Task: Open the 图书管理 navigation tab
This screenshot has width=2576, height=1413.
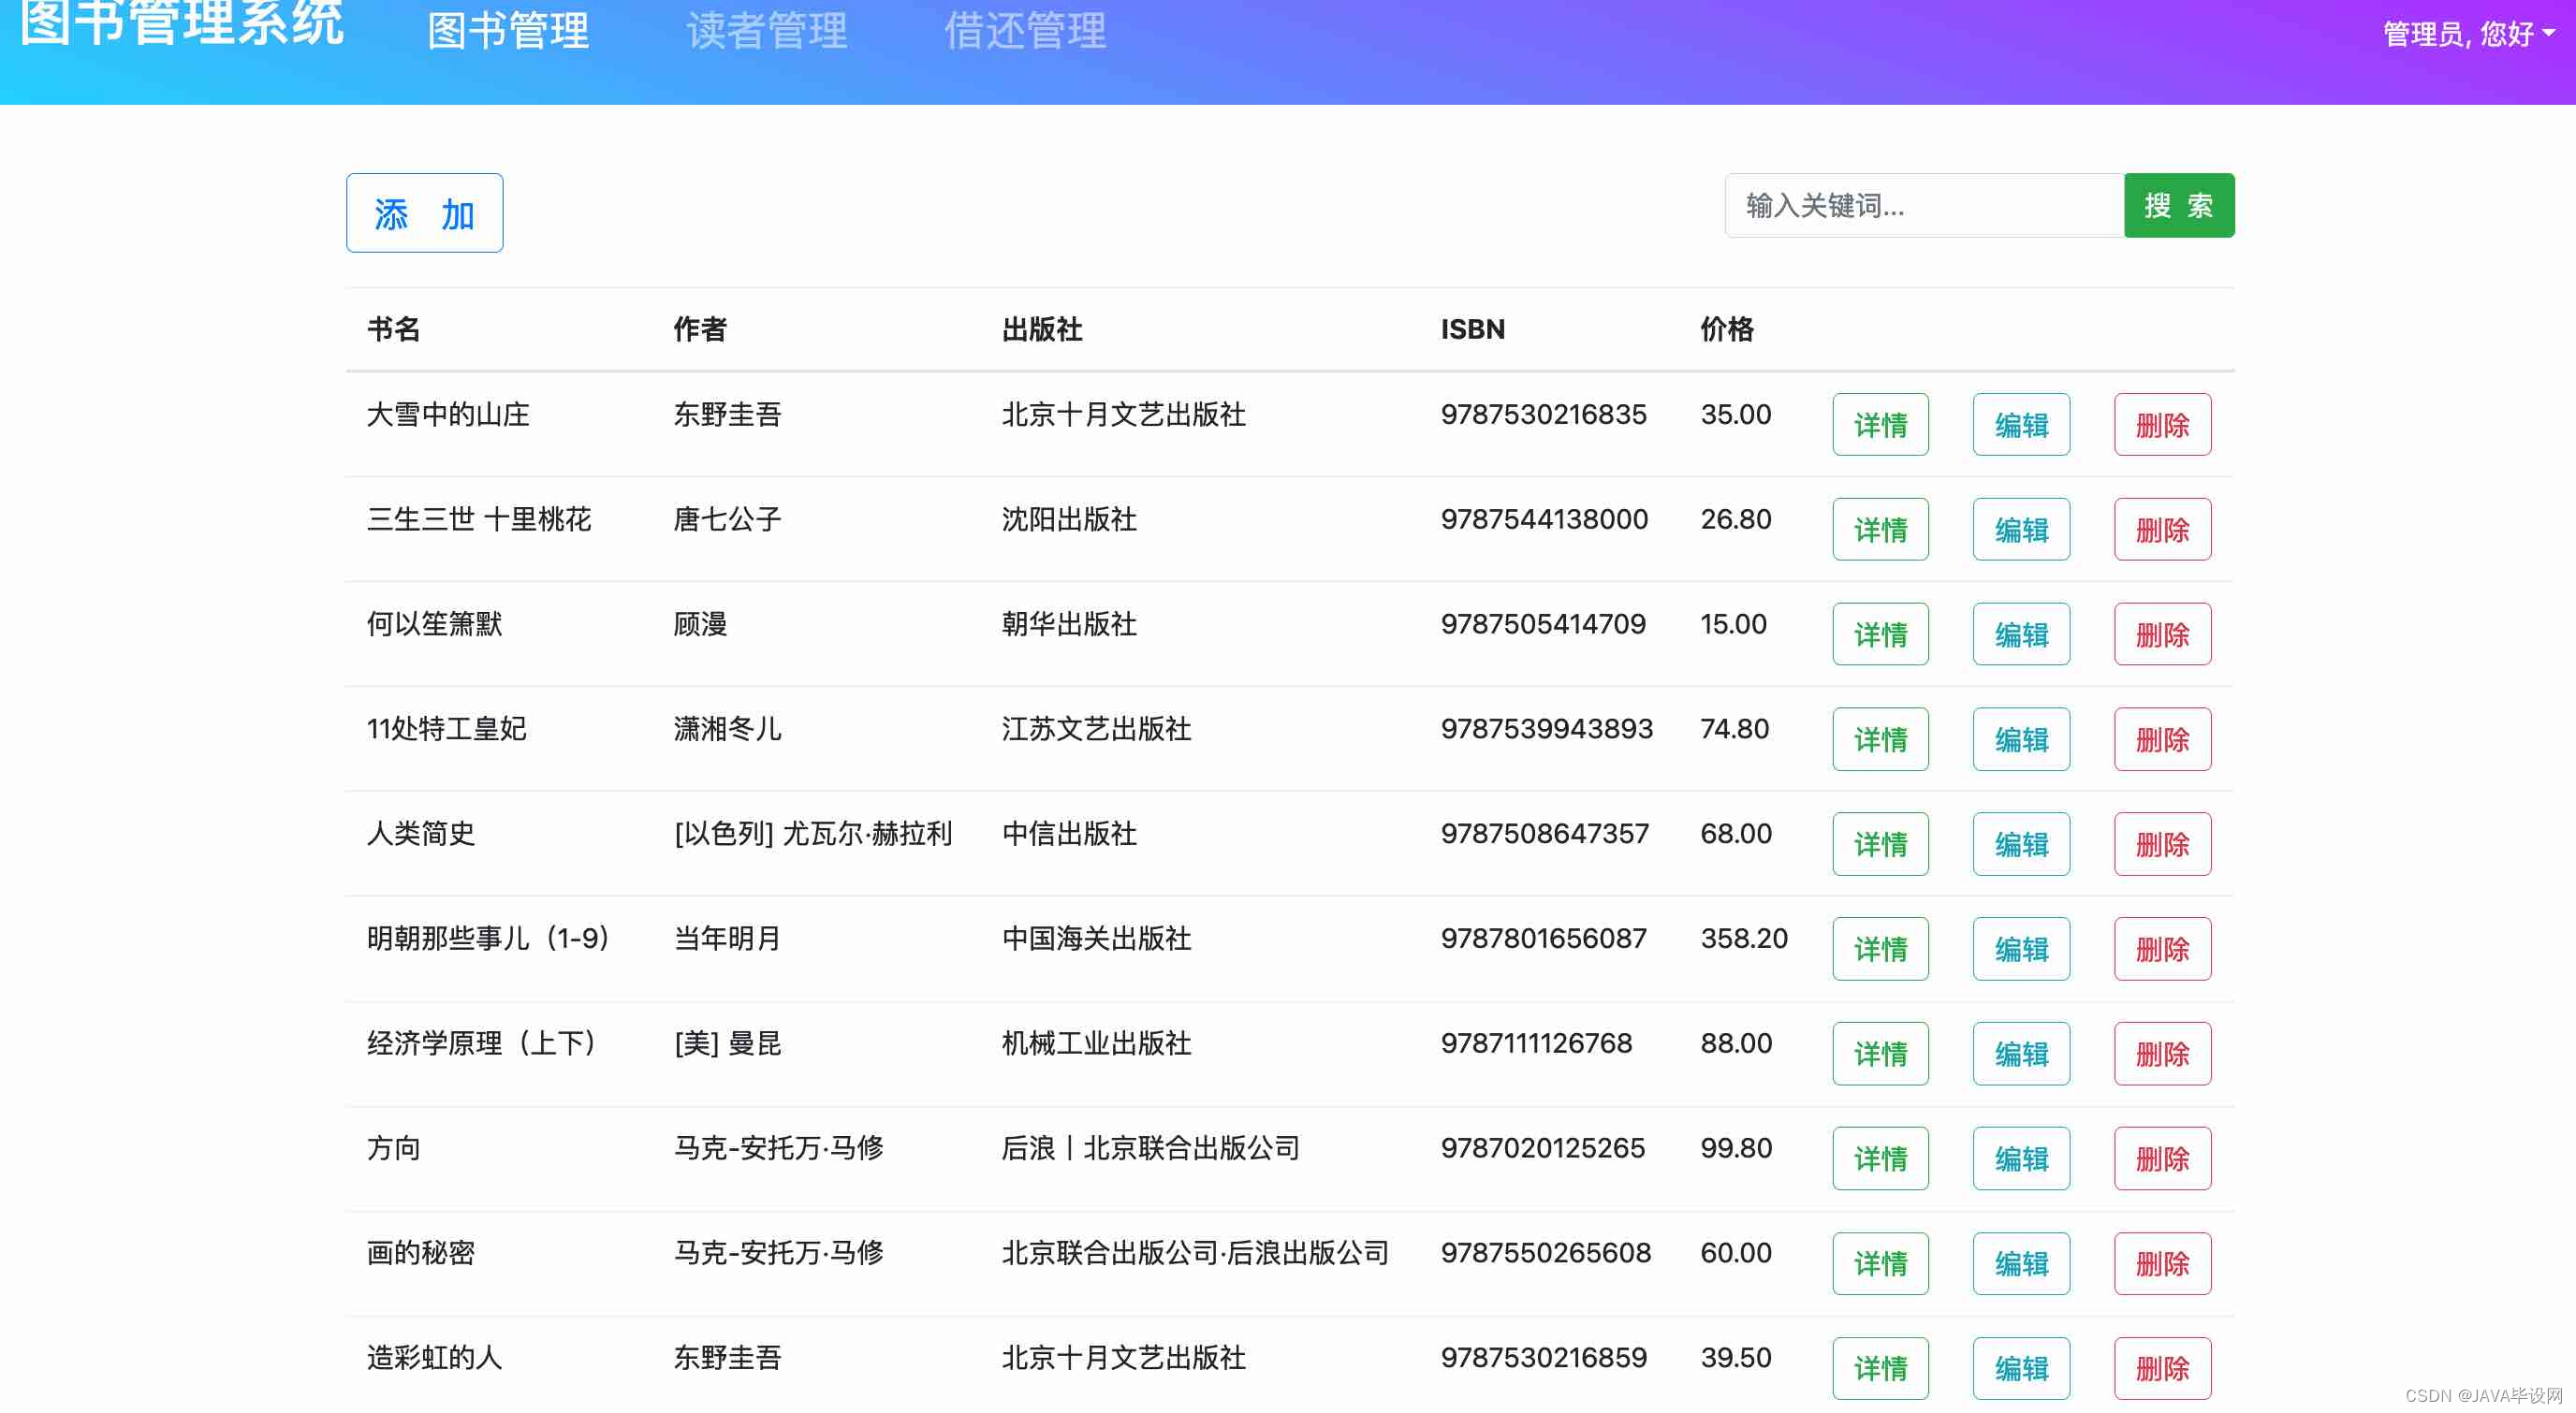Action: pos(508,32)
